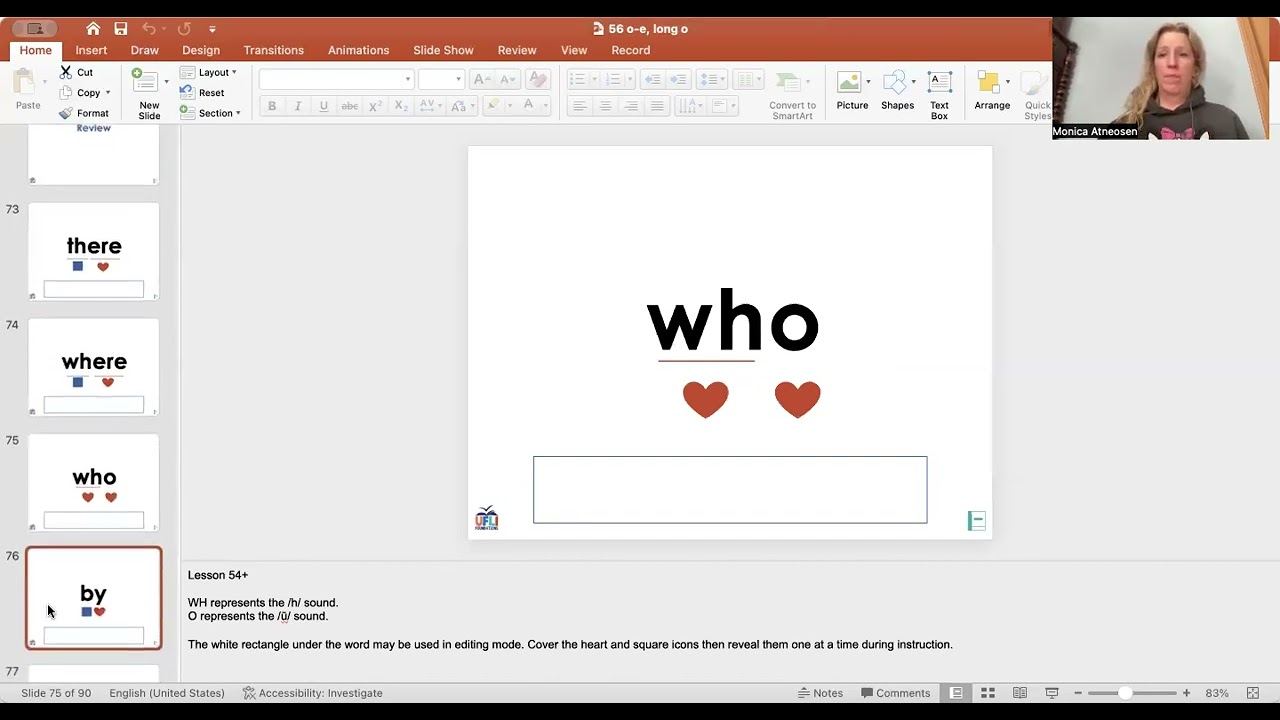Toggle Italic formatting
The width and height of the screenshot is (1280, 720).
click(x=297, y=106)
